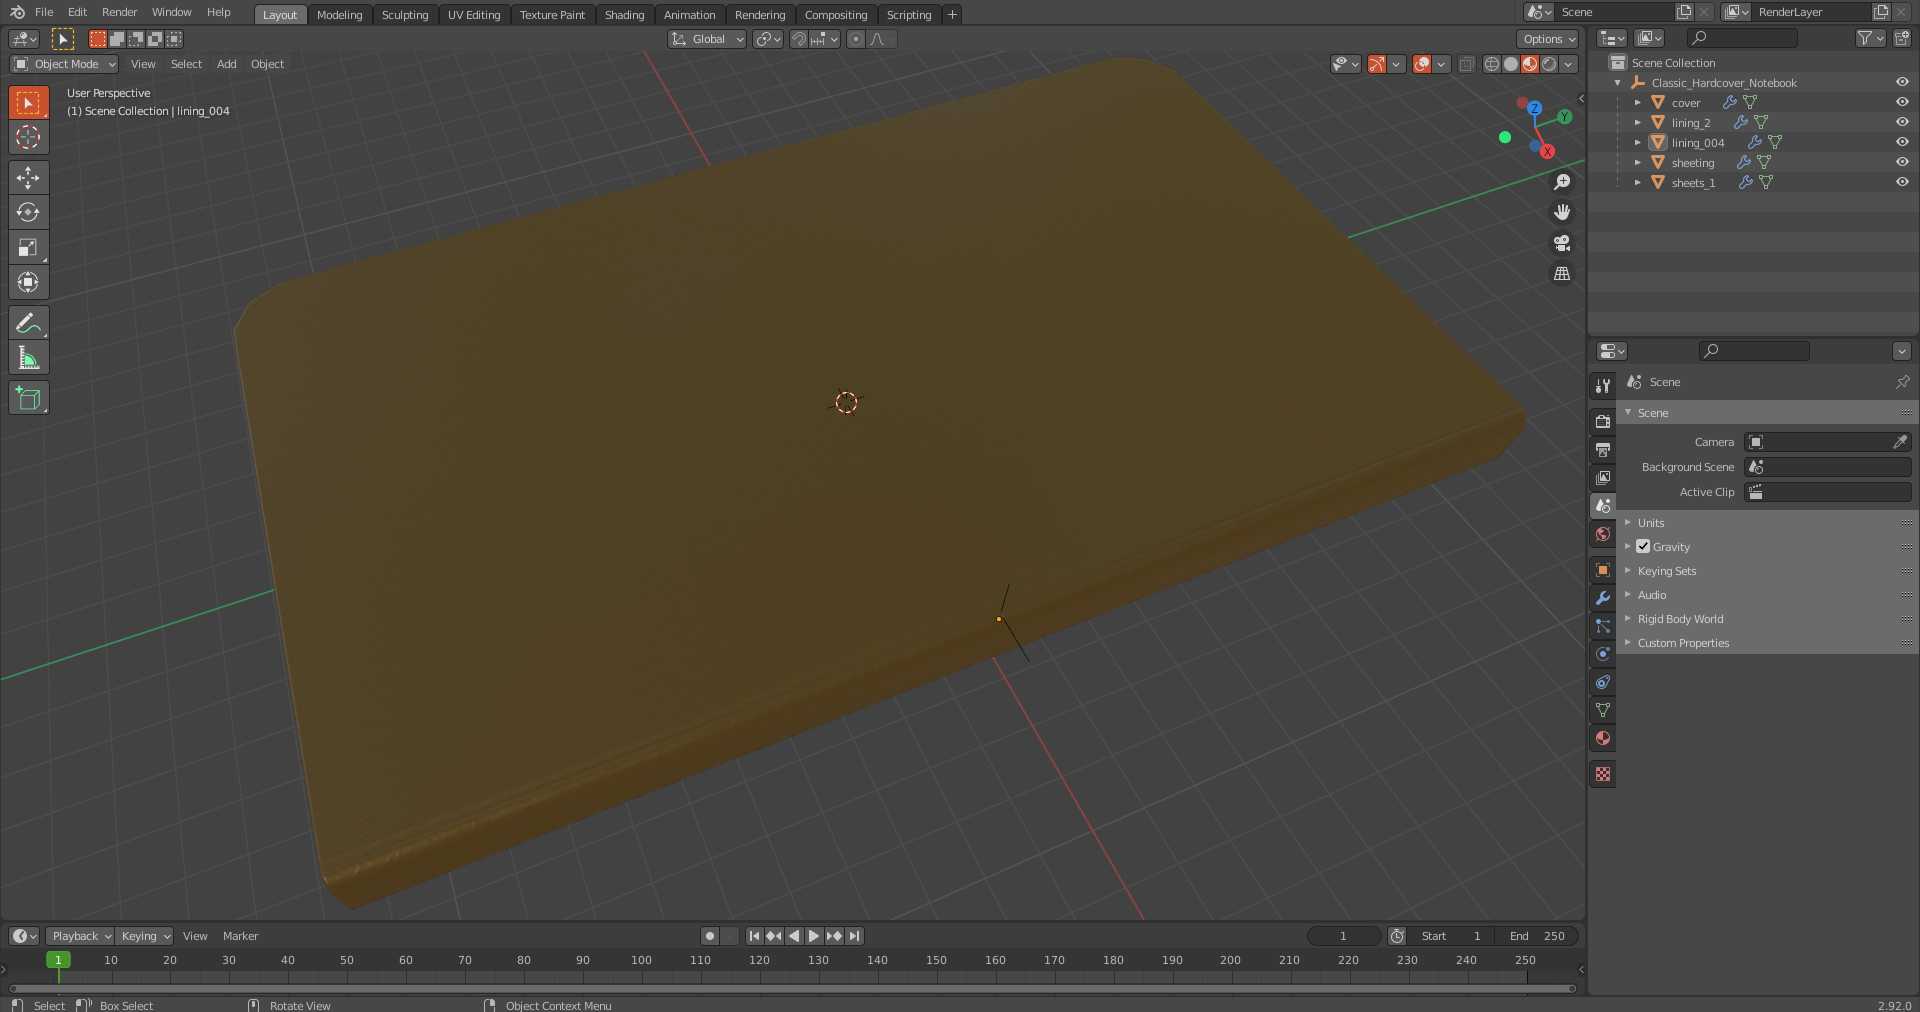The width and height of the screenshot is (1920, 1012).
Task: Open the Physics properties tab
Action: pyautogui.click(x=1603, y=654)
